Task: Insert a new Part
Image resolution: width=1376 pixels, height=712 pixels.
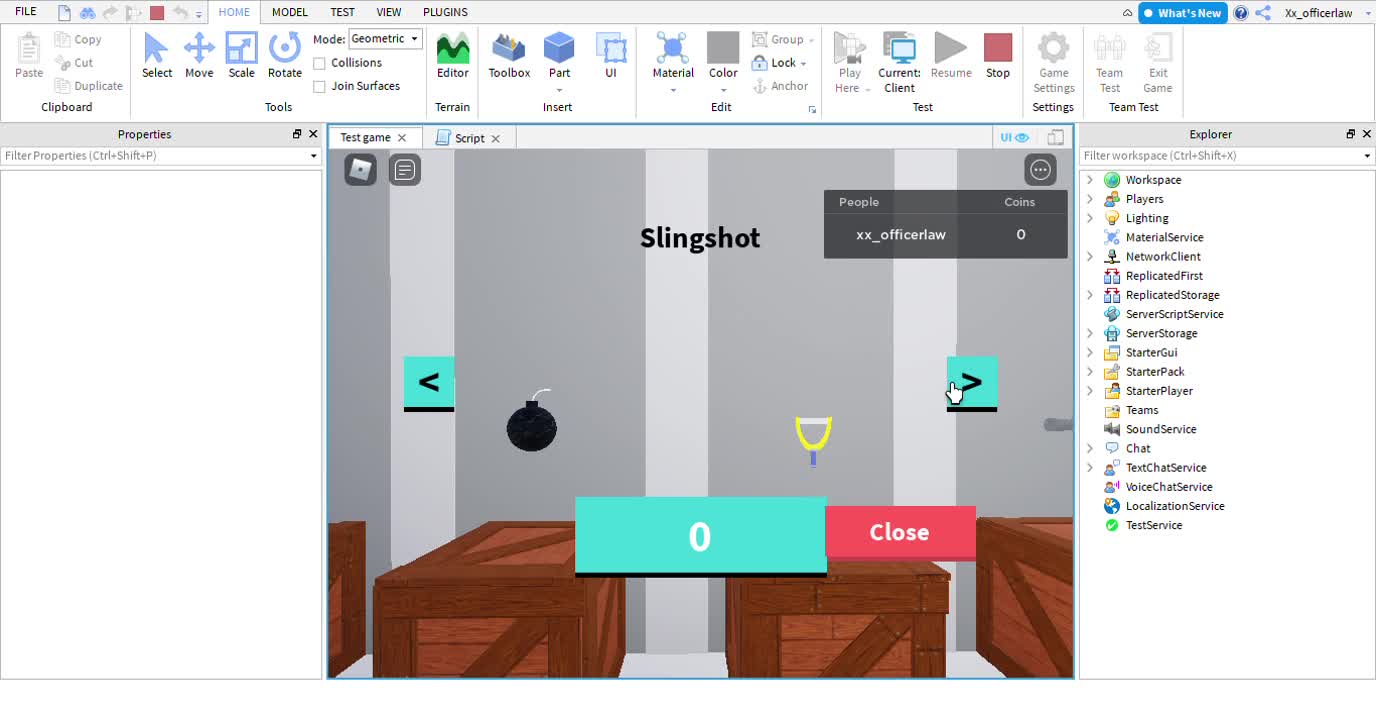Action: pyautogui.click(x=558, y=55)
